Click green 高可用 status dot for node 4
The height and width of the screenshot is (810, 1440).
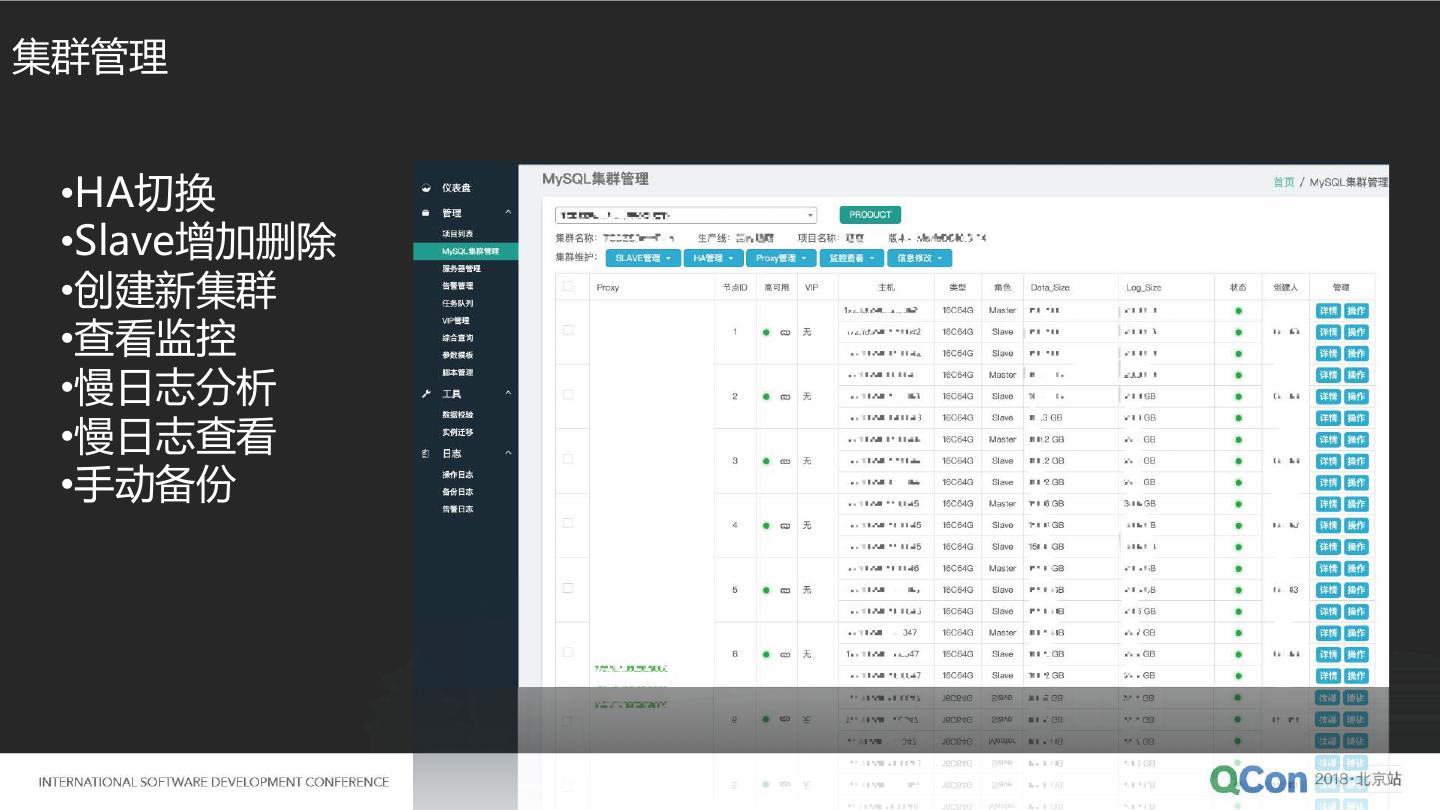point(766,526)
